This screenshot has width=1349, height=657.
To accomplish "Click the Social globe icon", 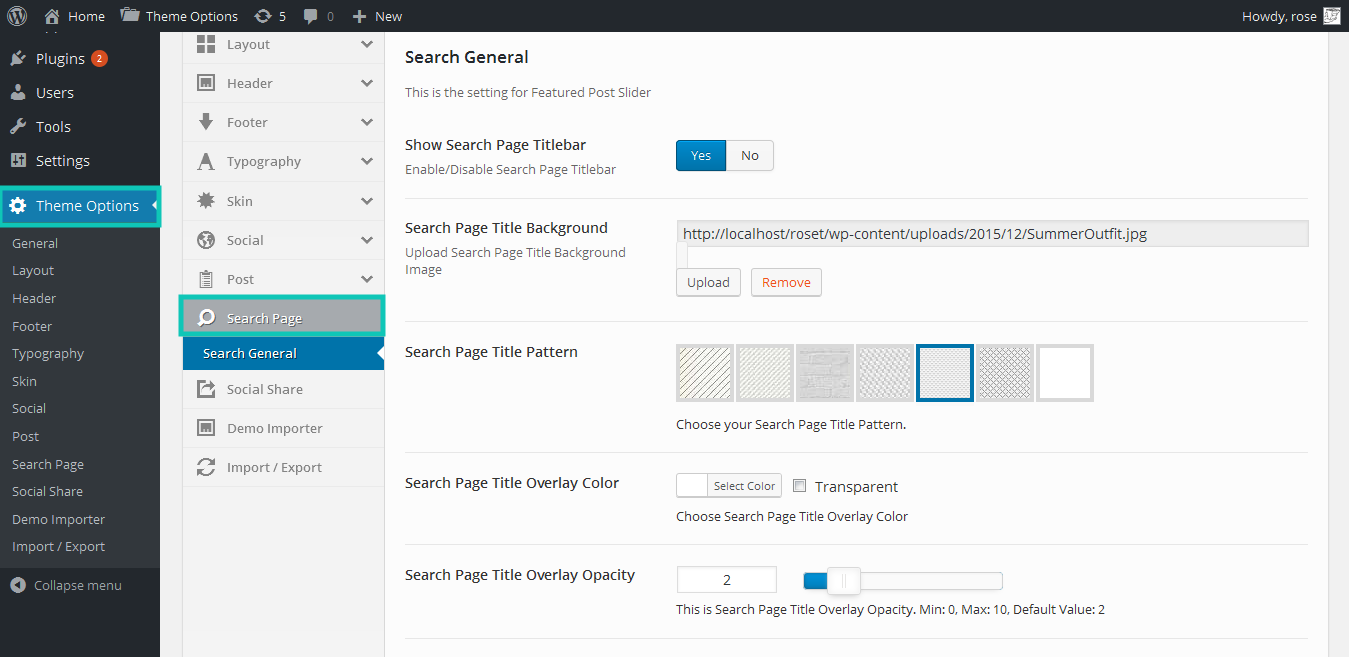I will 206,240.
